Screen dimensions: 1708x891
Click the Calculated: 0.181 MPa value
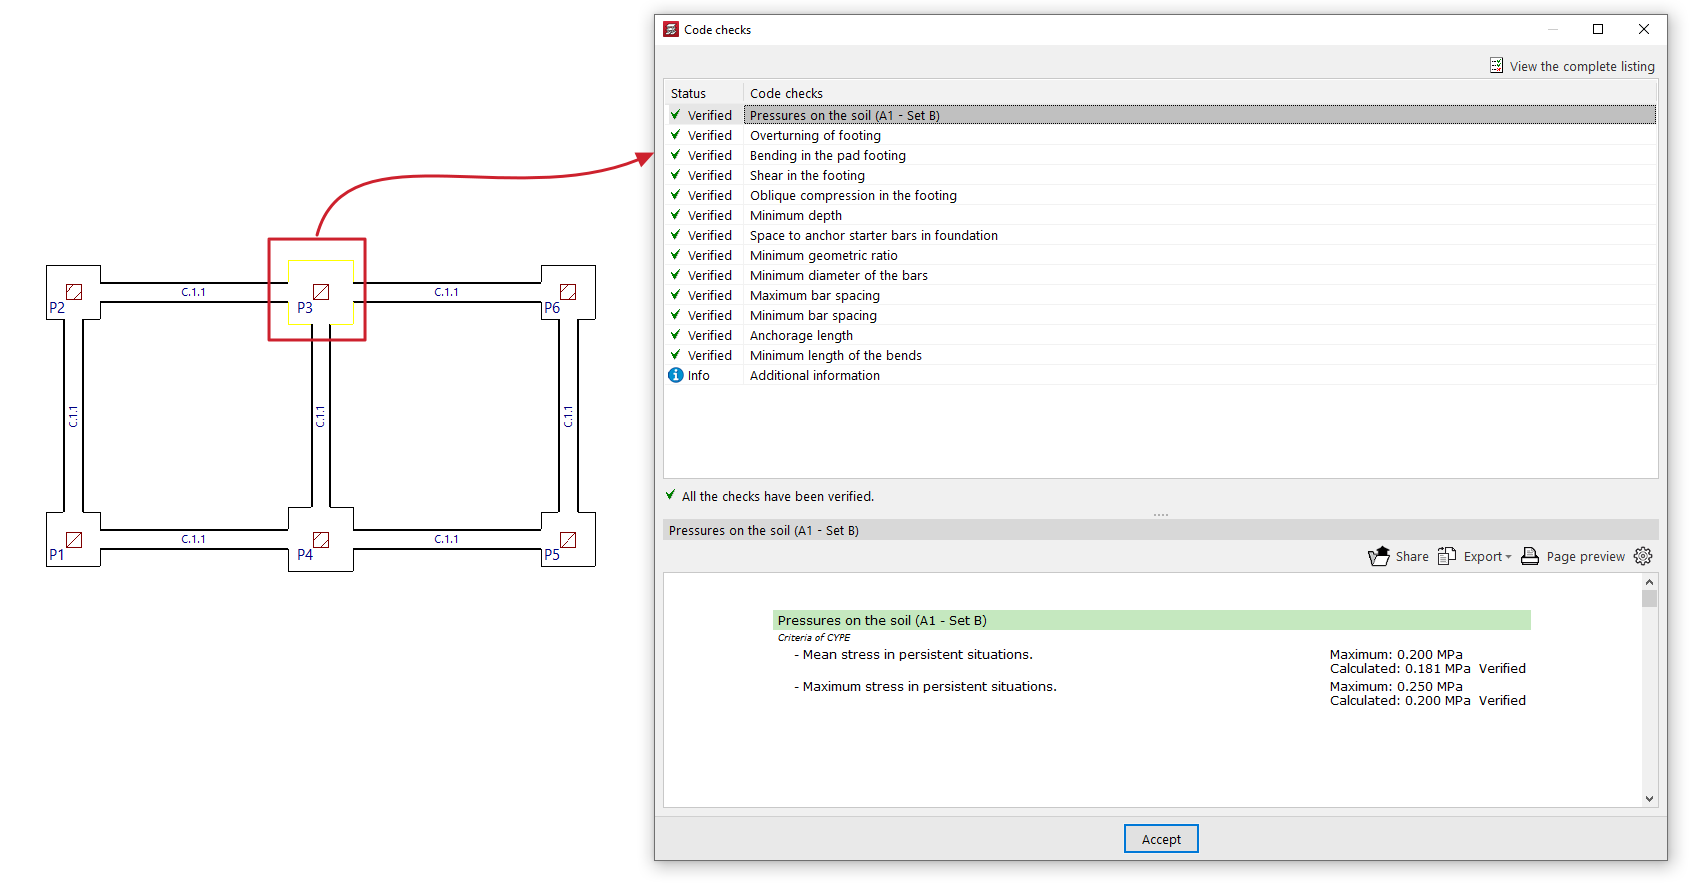[1400, 669]
